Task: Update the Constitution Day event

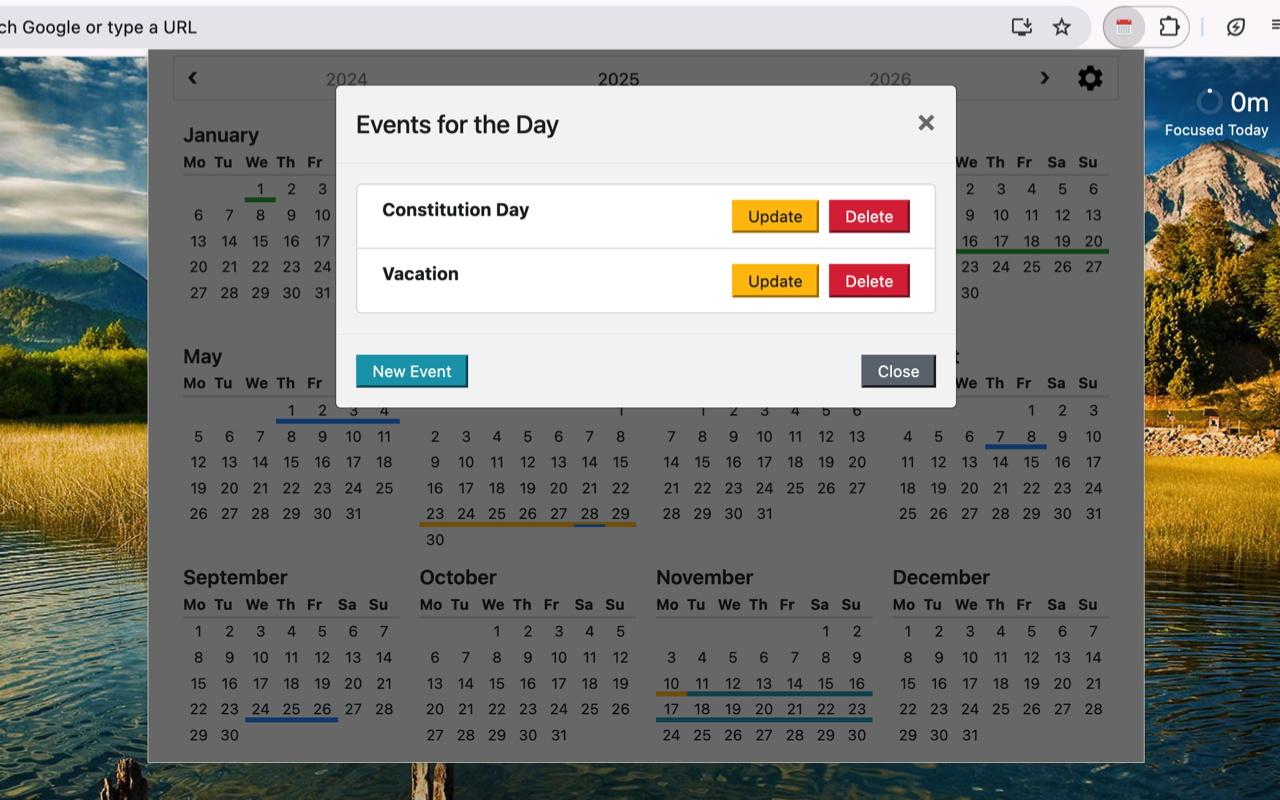Action: (x=775, y=216)
